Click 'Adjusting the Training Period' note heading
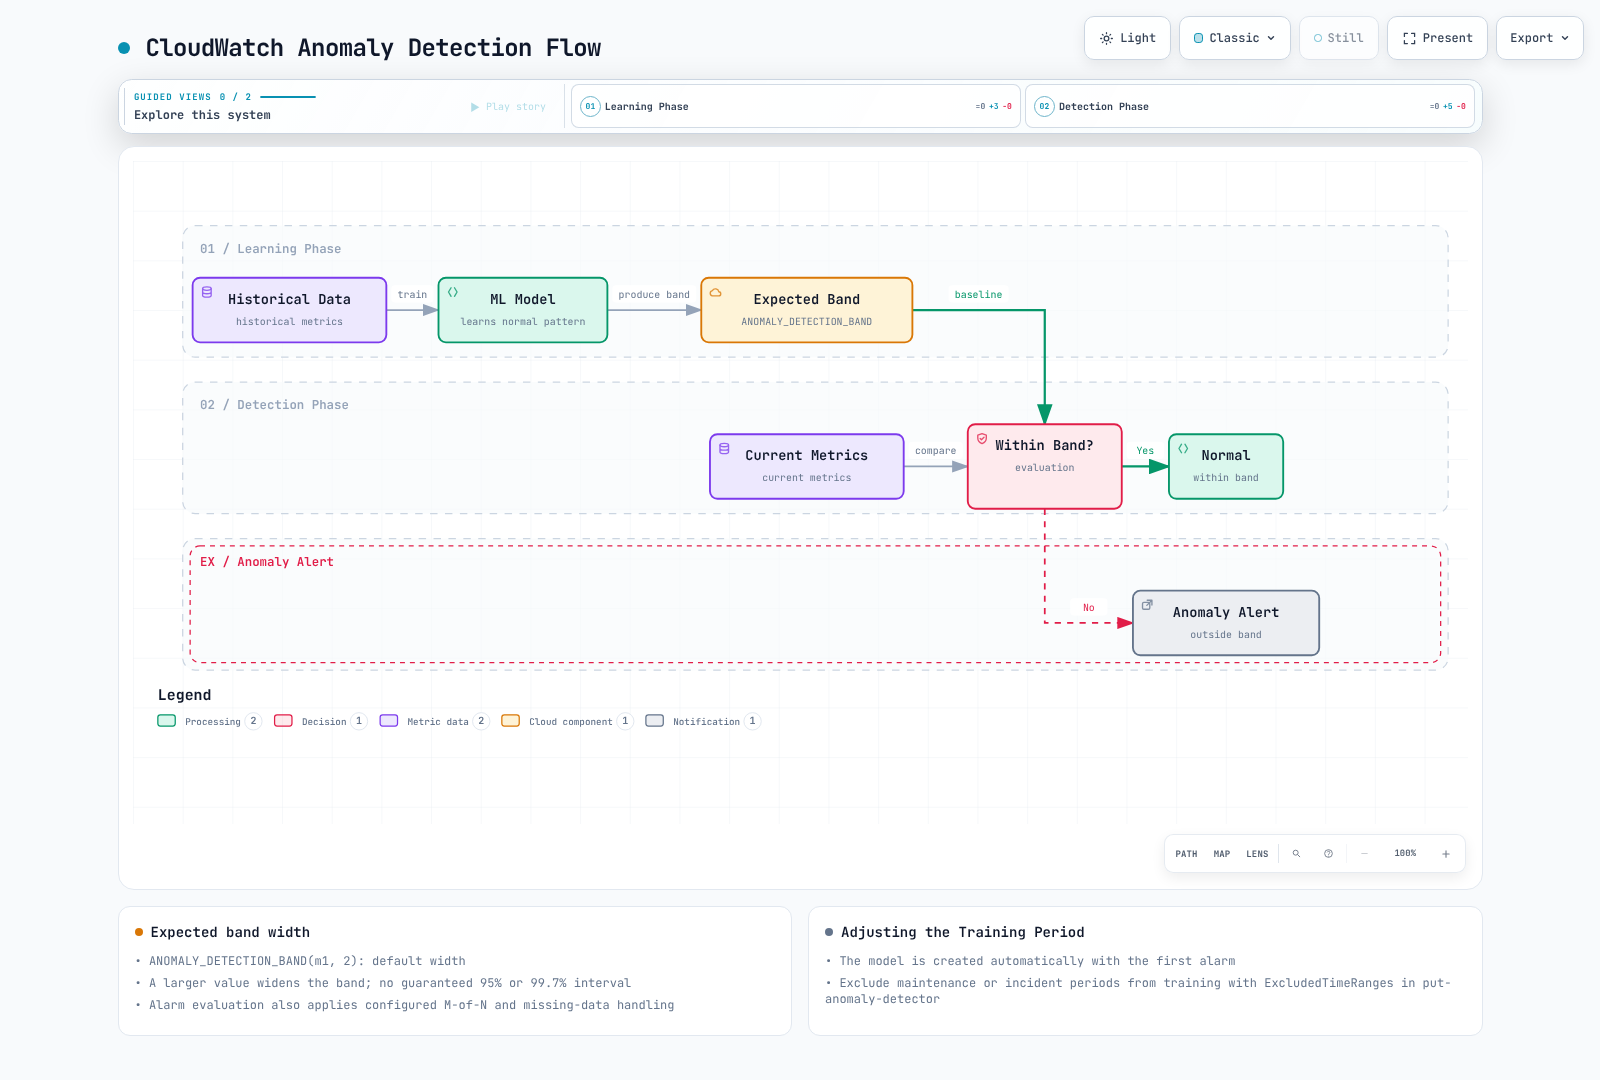1600x1080 pixels. click(963, 932)
